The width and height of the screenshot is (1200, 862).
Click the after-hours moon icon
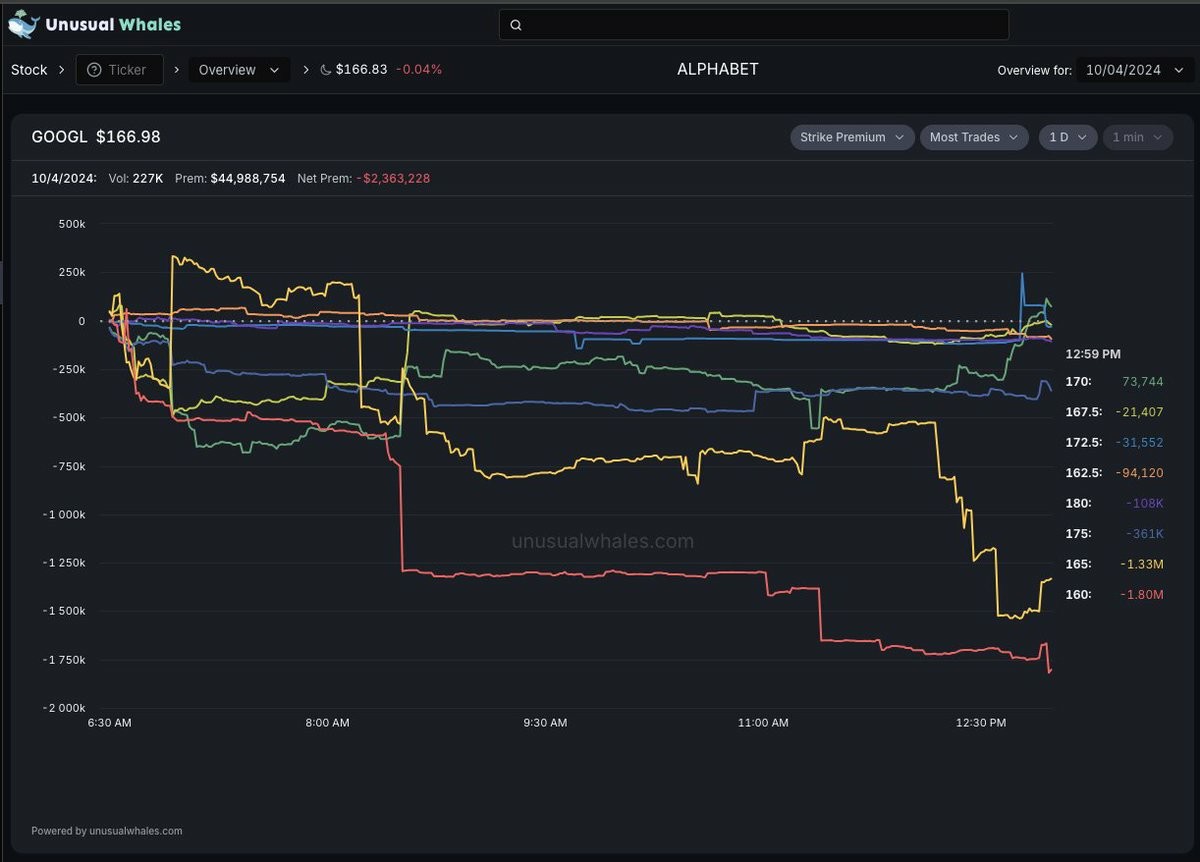point(326,70)
